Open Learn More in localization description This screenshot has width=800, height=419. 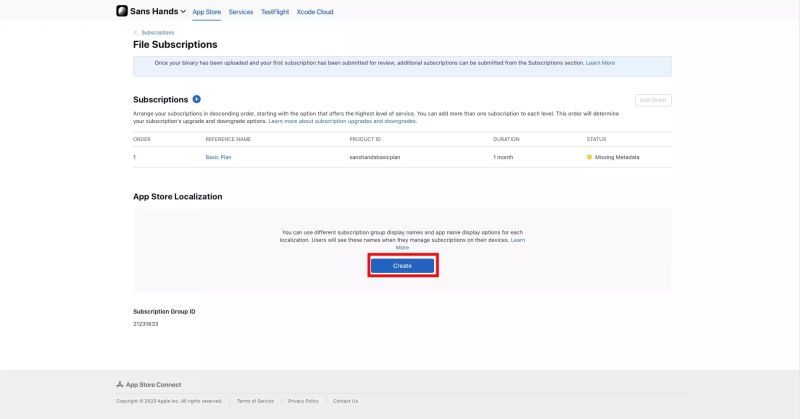point(517,240)
